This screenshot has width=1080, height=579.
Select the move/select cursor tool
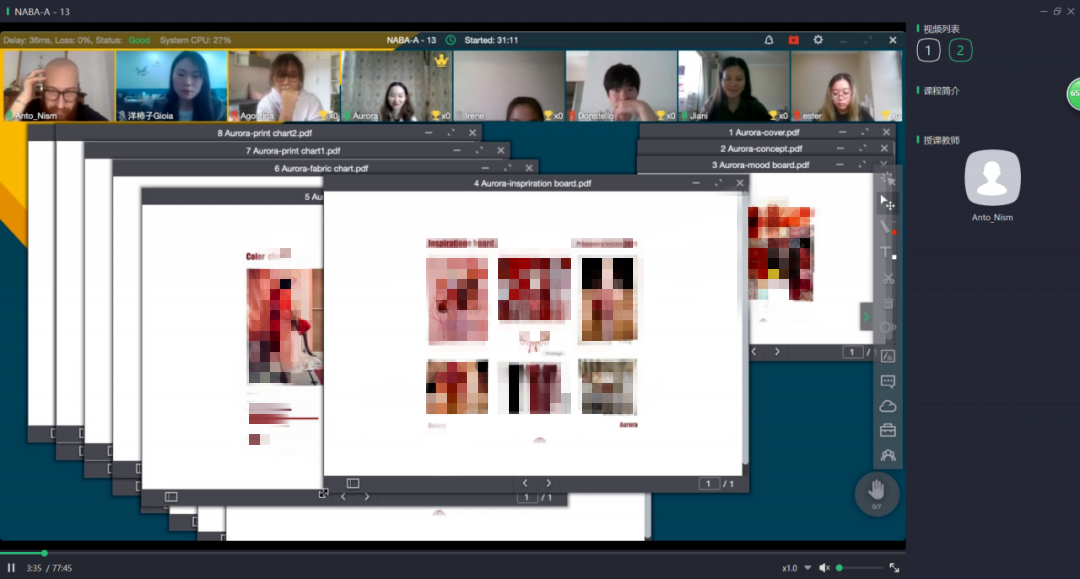(x=888, y=202)
